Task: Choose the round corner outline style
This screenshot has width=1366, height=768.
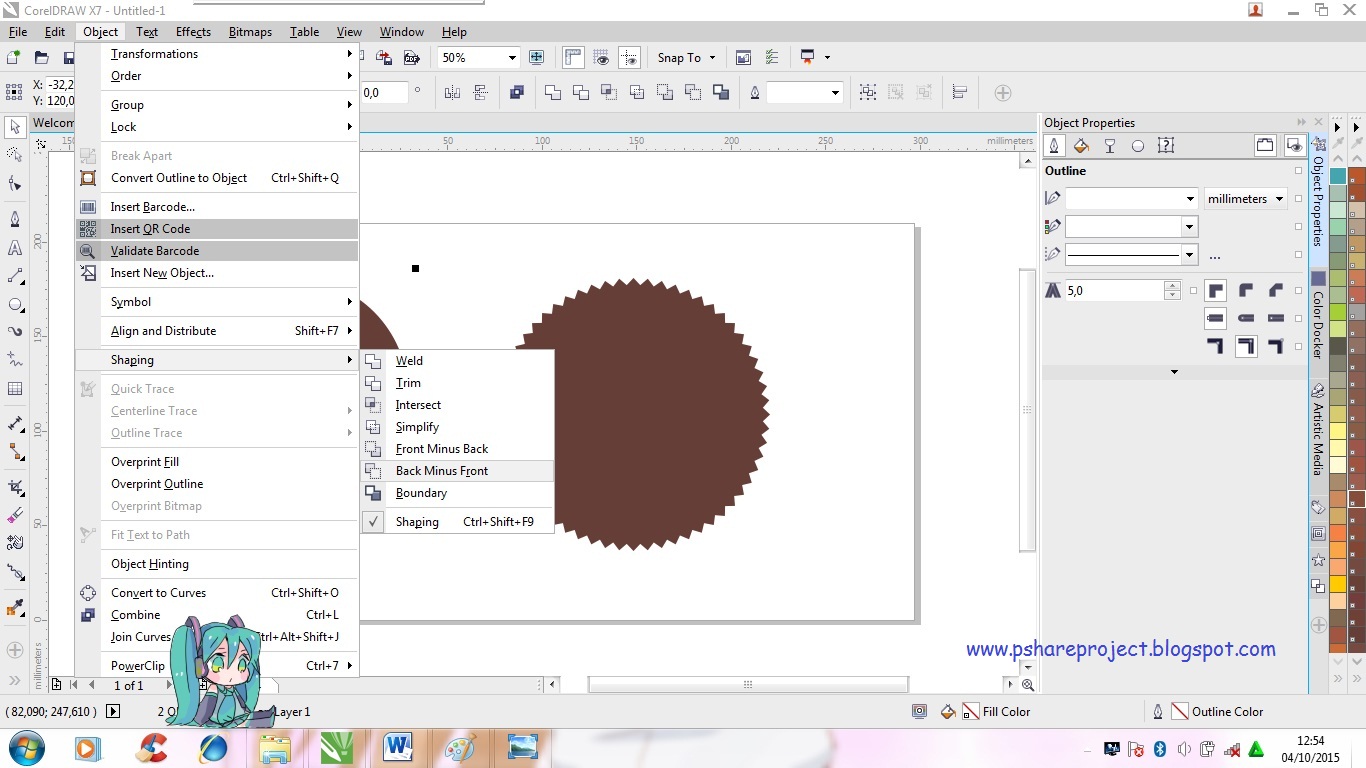Action: (1246, 291)
